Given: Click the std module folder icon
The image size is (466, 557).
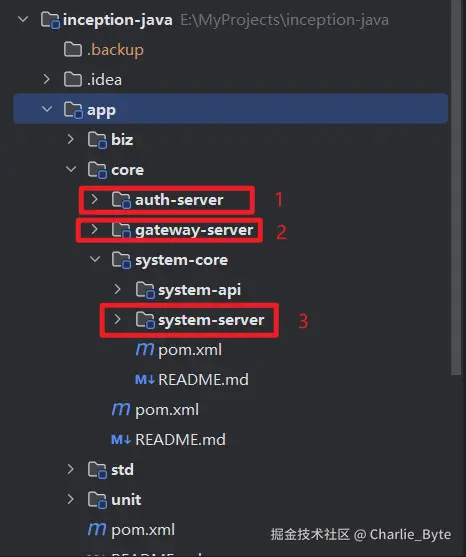Looking at the screenshot, I should click(x=97, y=470).
